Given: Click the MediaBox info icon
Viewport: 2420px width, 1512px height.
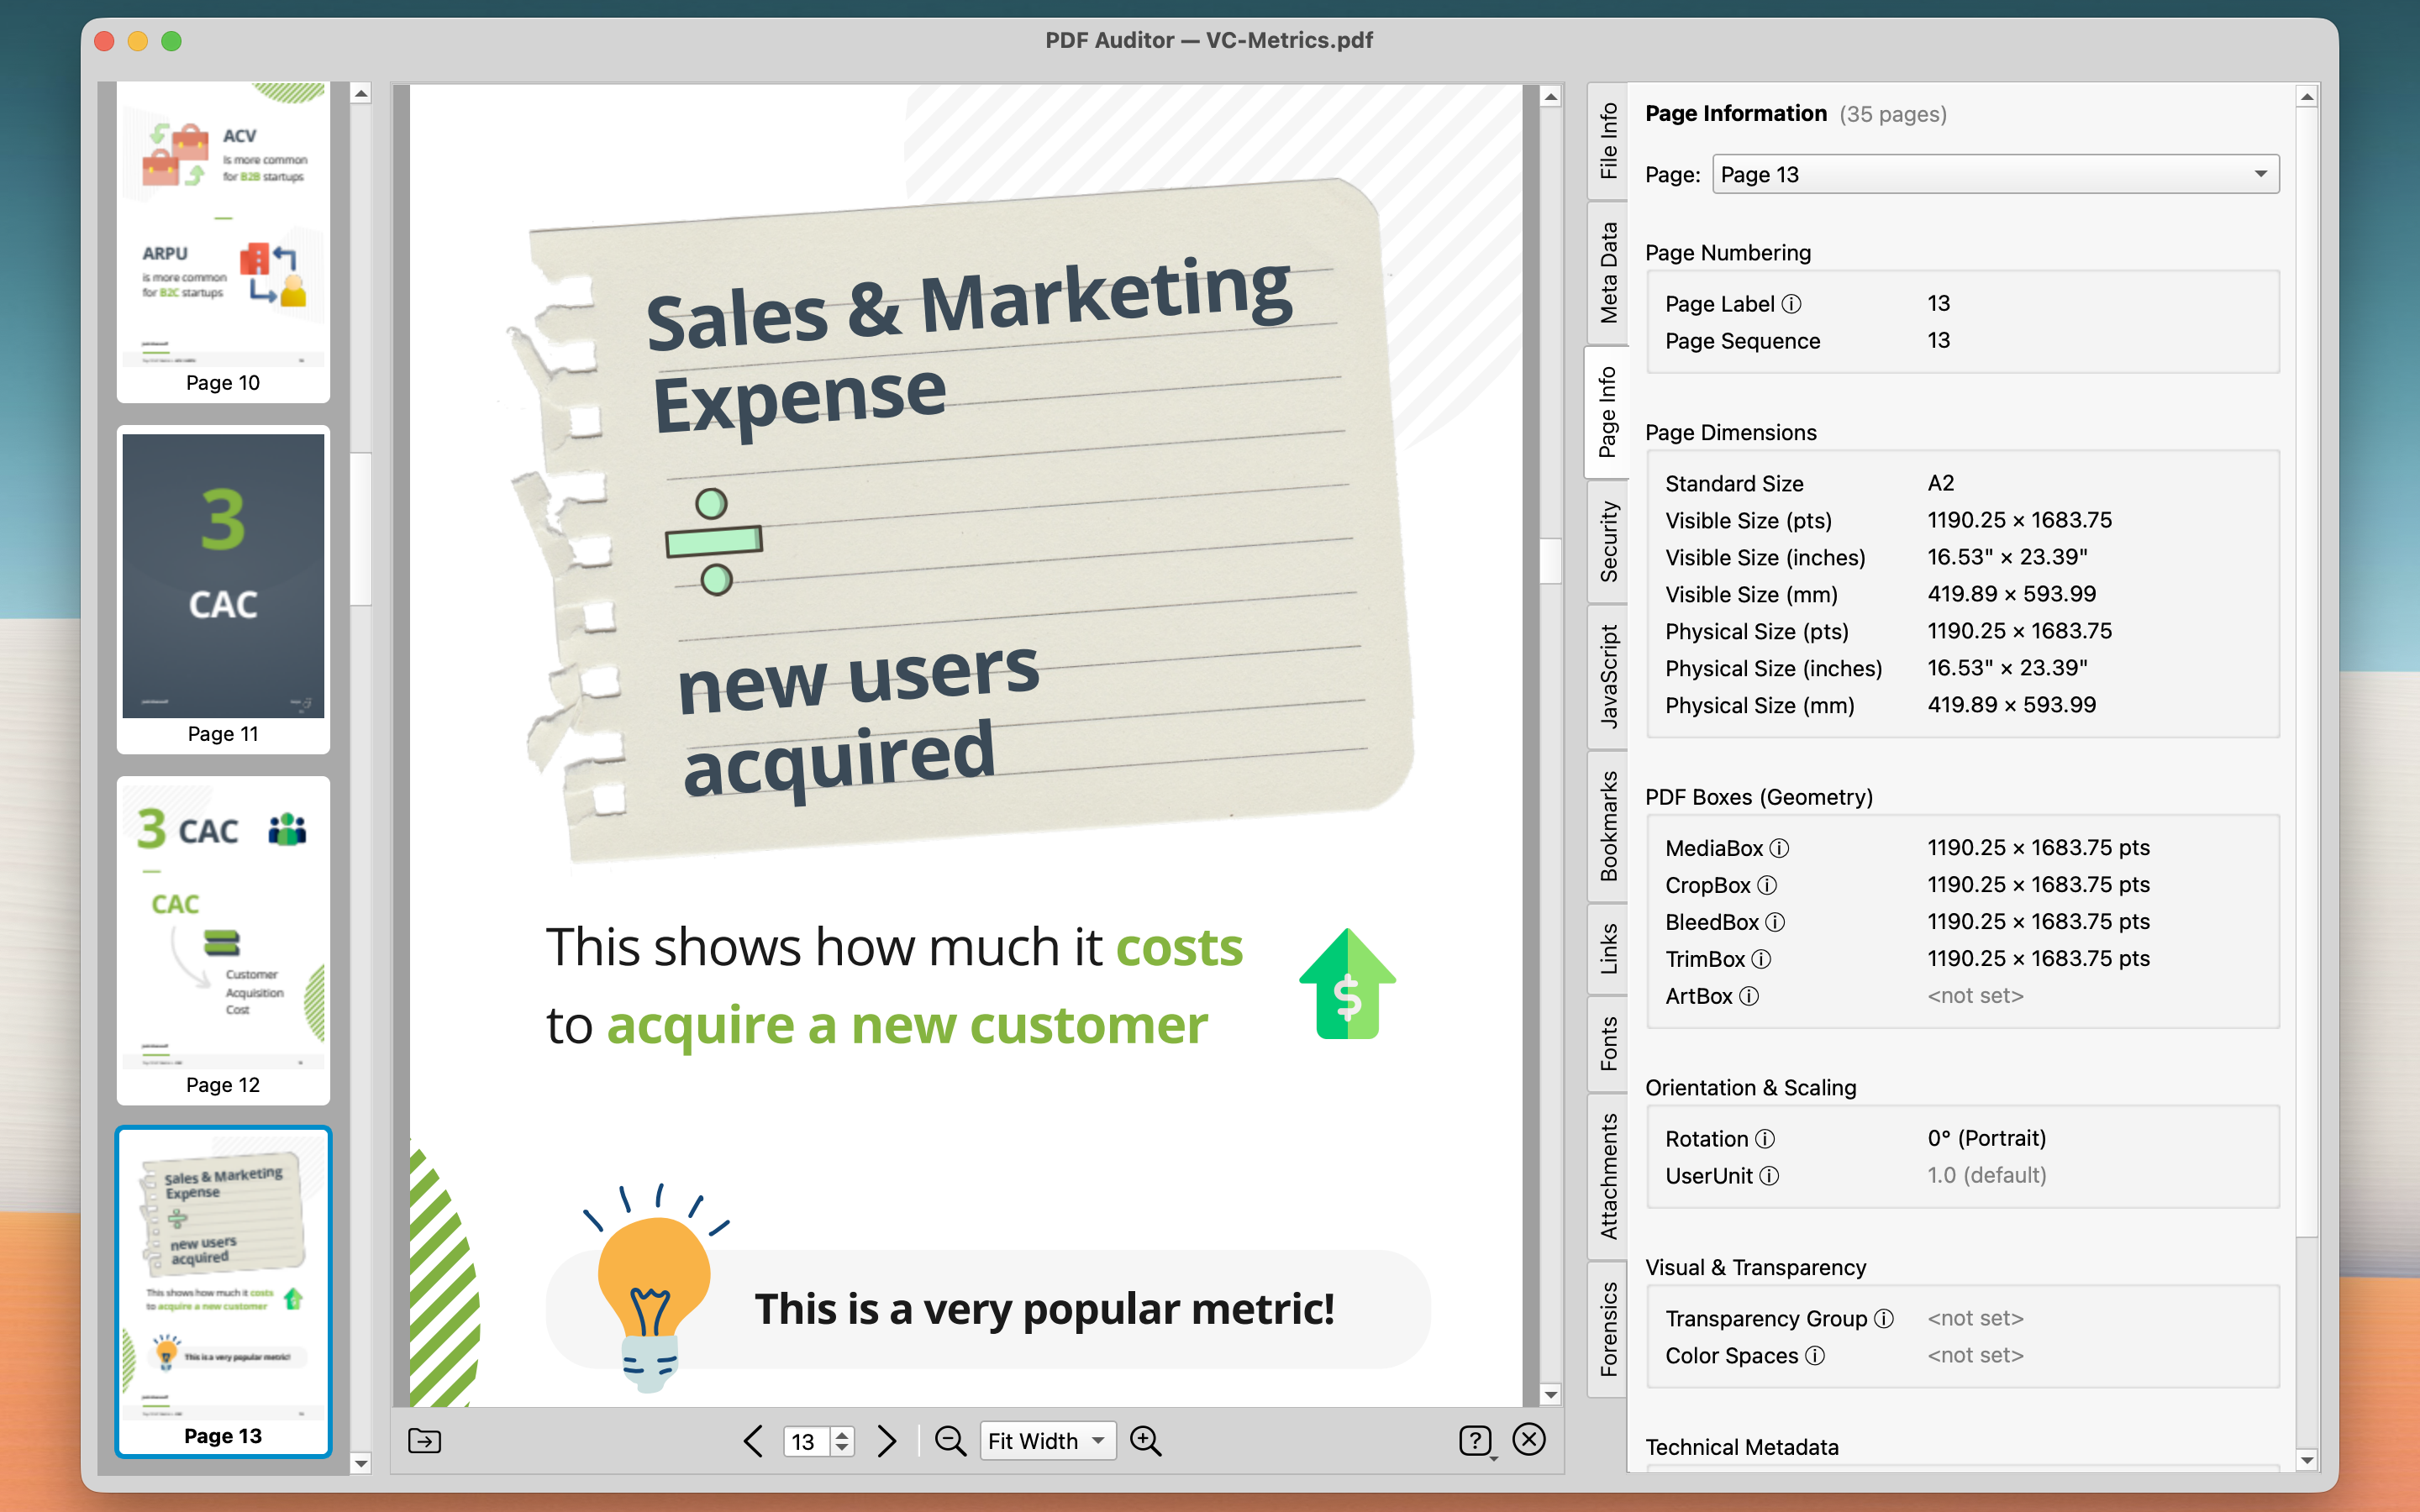Looking at the screenshot, I should [1780, 848].
